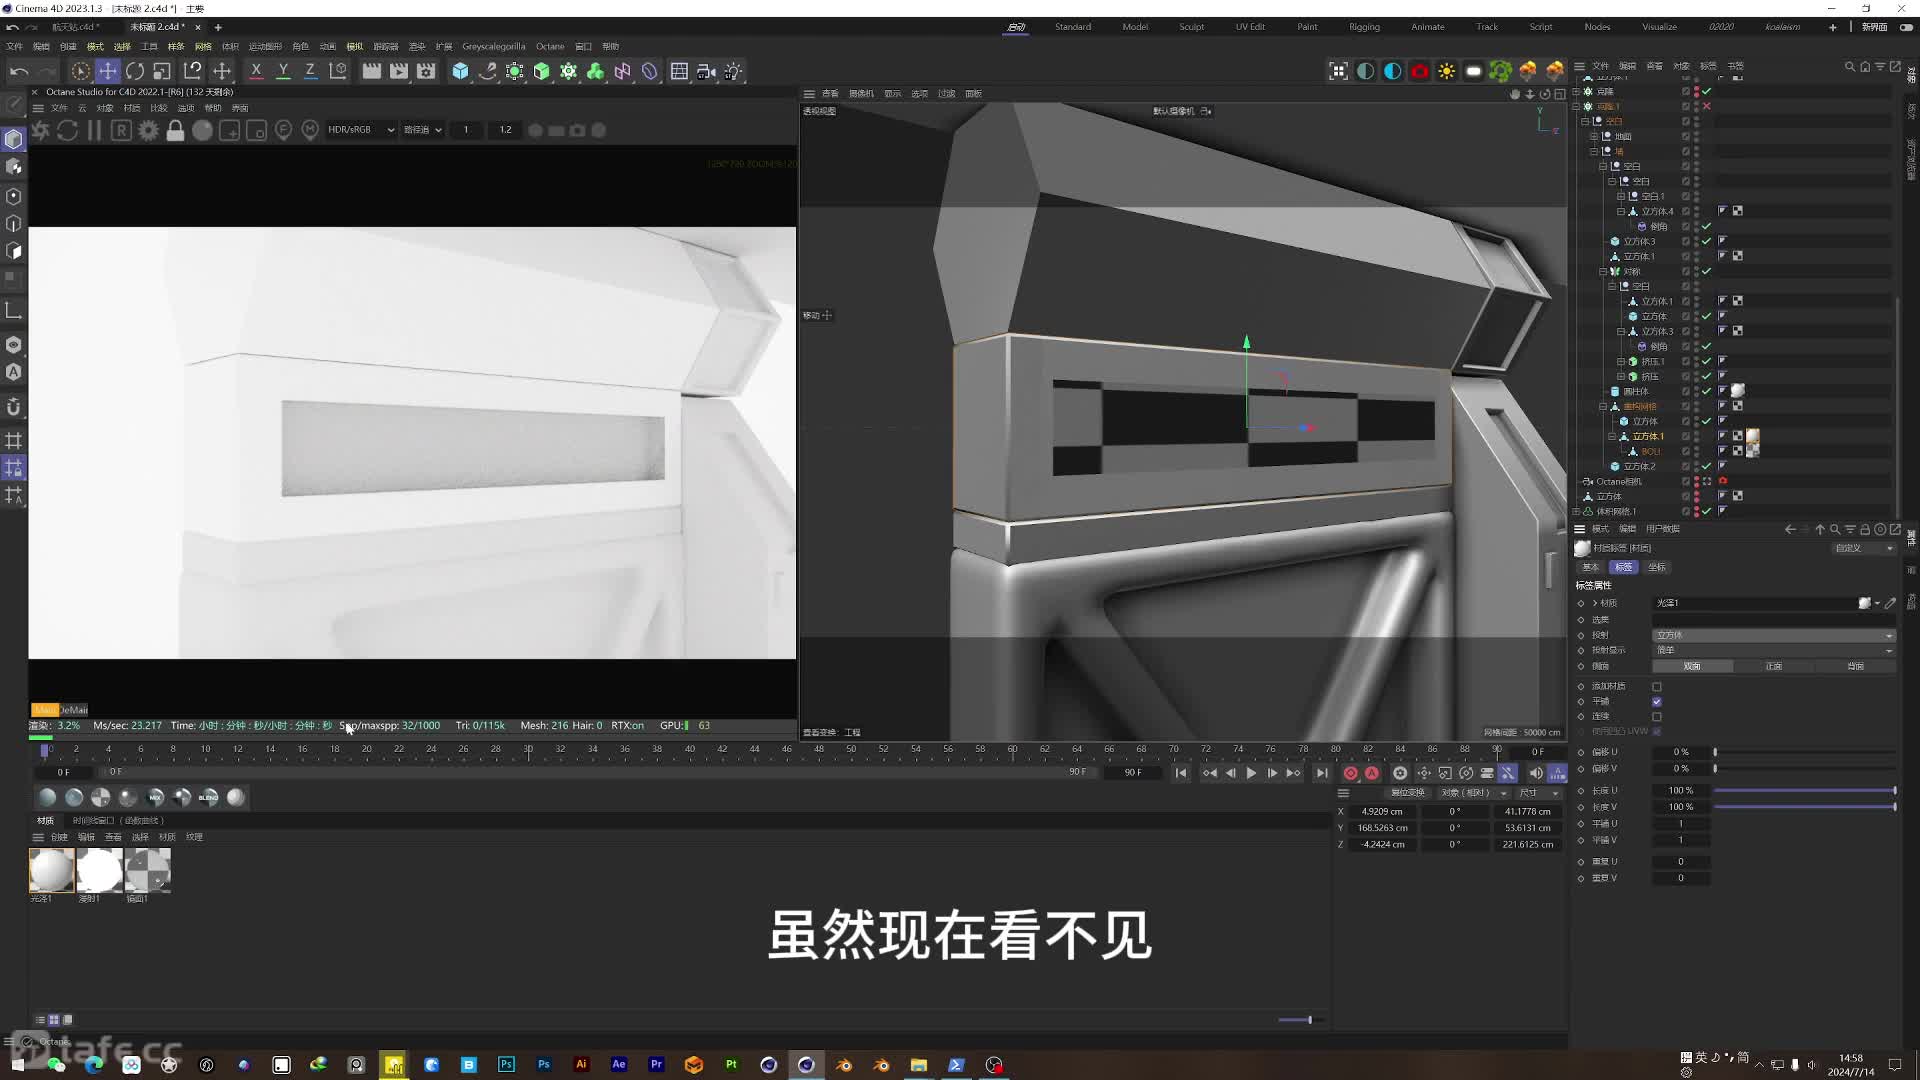This screenshot has height=1080, width=1920.
Task: Open the Greyscalegorilla menu
Action: (494, 46)
